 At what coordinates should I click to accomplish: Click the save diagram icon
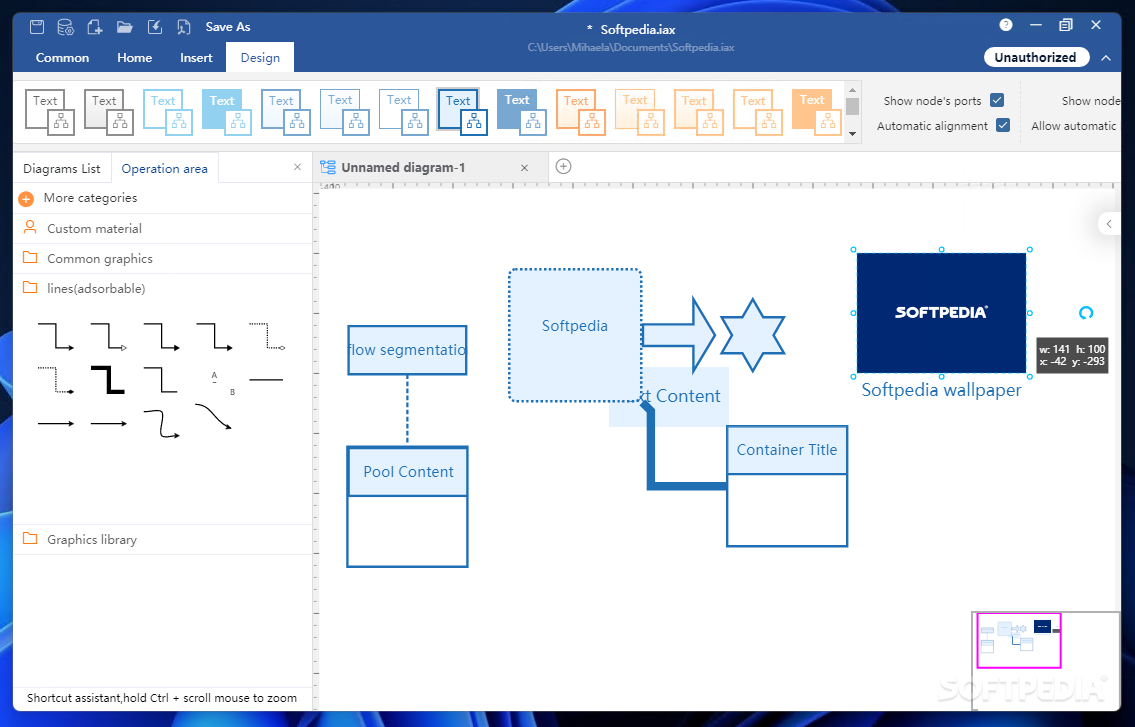point(37,27)
